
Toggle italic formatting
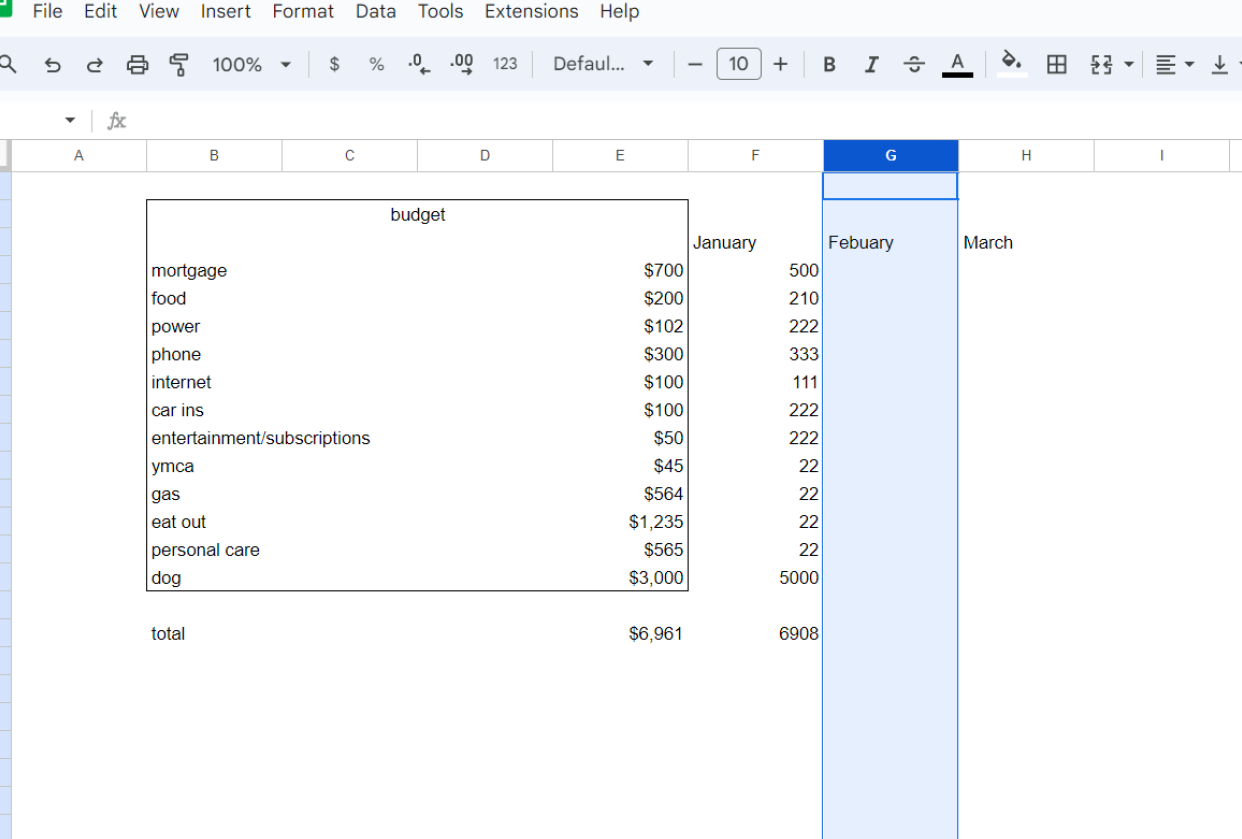pyautogui.click(x=871, y=64)
